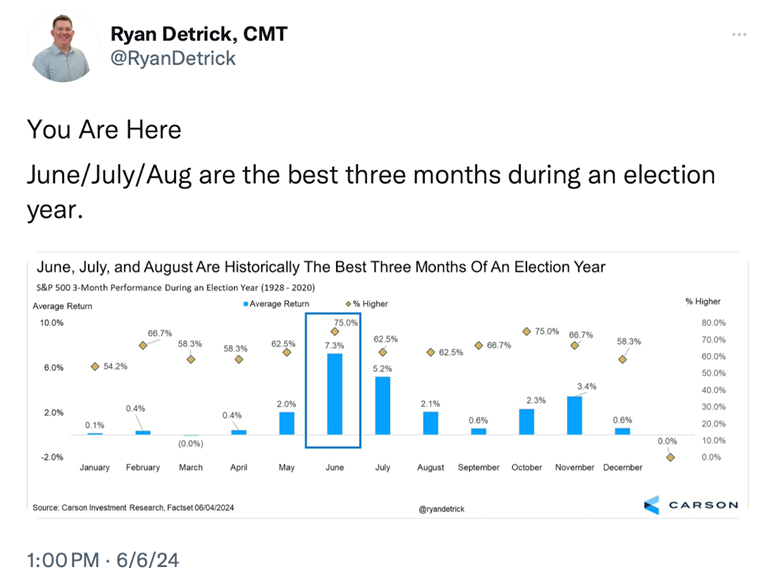Click the July 5.2% bar
The image size is (759, 568).
[x=383, y=405]
